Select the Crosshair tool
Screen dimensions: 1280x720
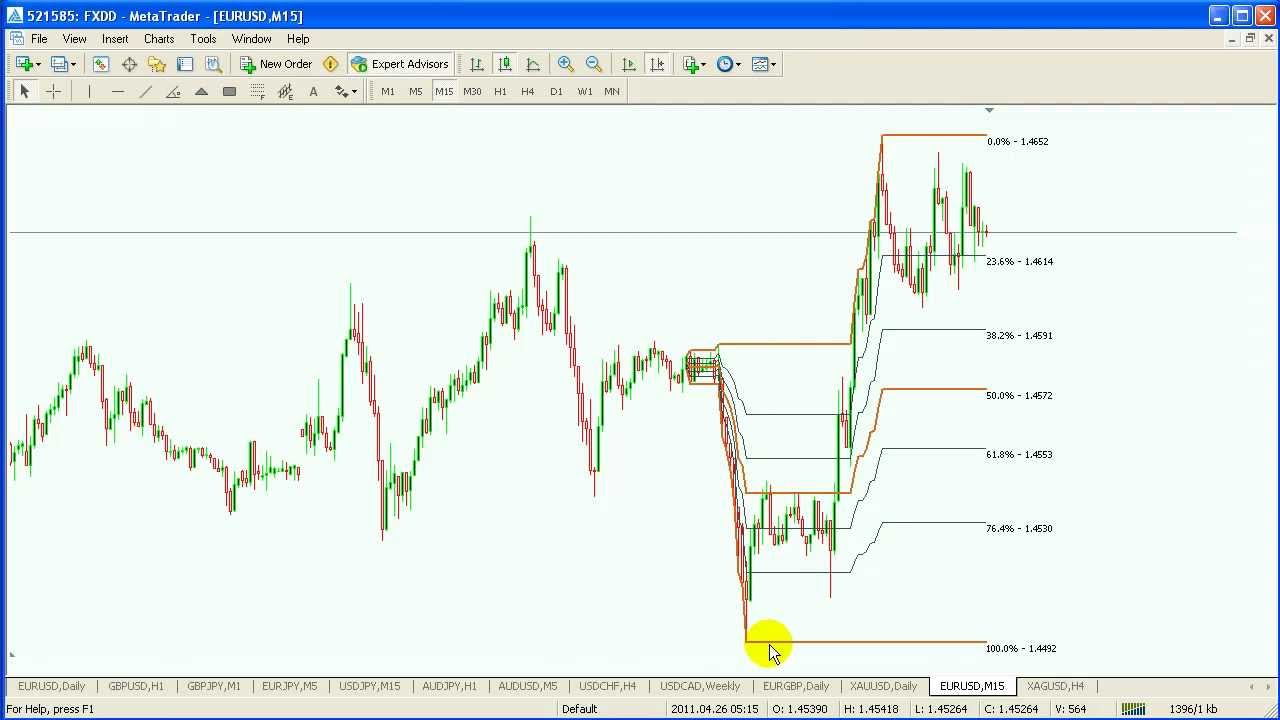coord(53,91)
